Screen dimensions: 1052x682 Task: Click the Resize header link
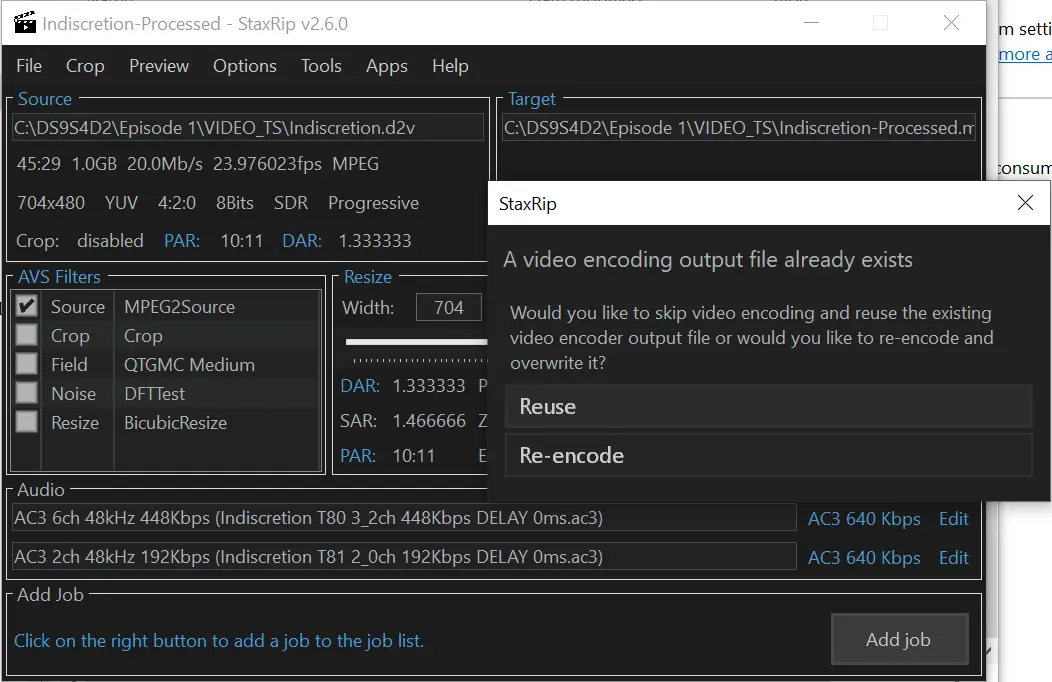pyautogui.click(x=368, y=277)
